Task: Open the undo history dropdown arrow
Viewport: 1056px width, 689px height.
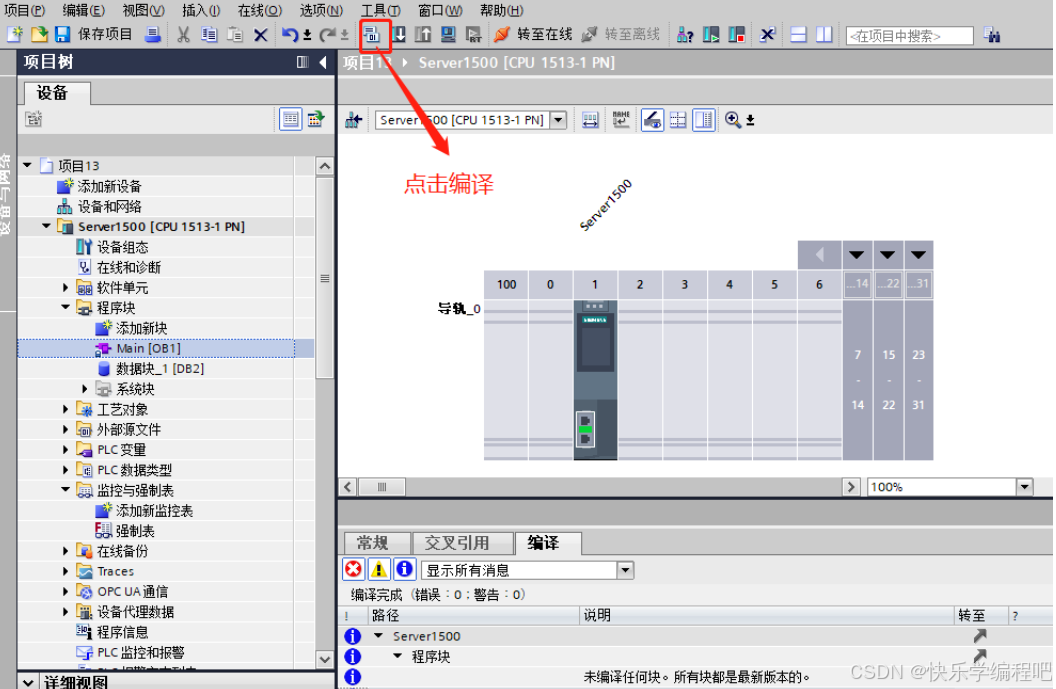Action: pos(307,35)
